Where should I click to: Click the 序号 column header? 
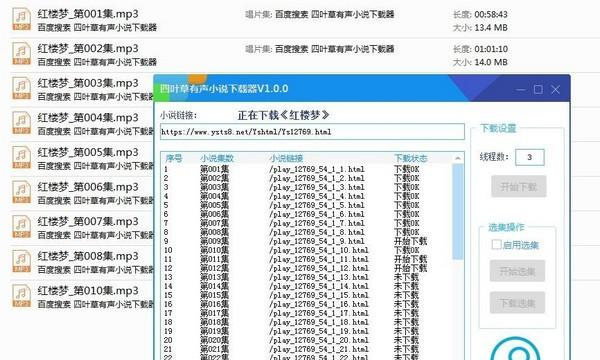tap(174, 158)
